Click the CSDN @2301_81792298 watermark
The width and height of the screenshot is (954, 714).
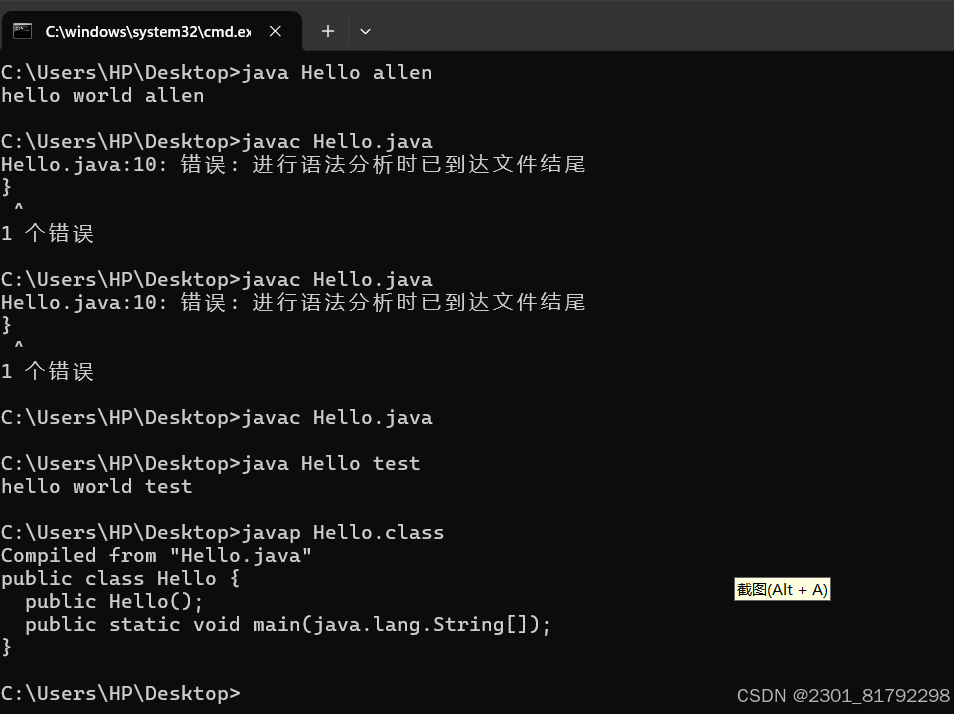(x=843, y=695)
